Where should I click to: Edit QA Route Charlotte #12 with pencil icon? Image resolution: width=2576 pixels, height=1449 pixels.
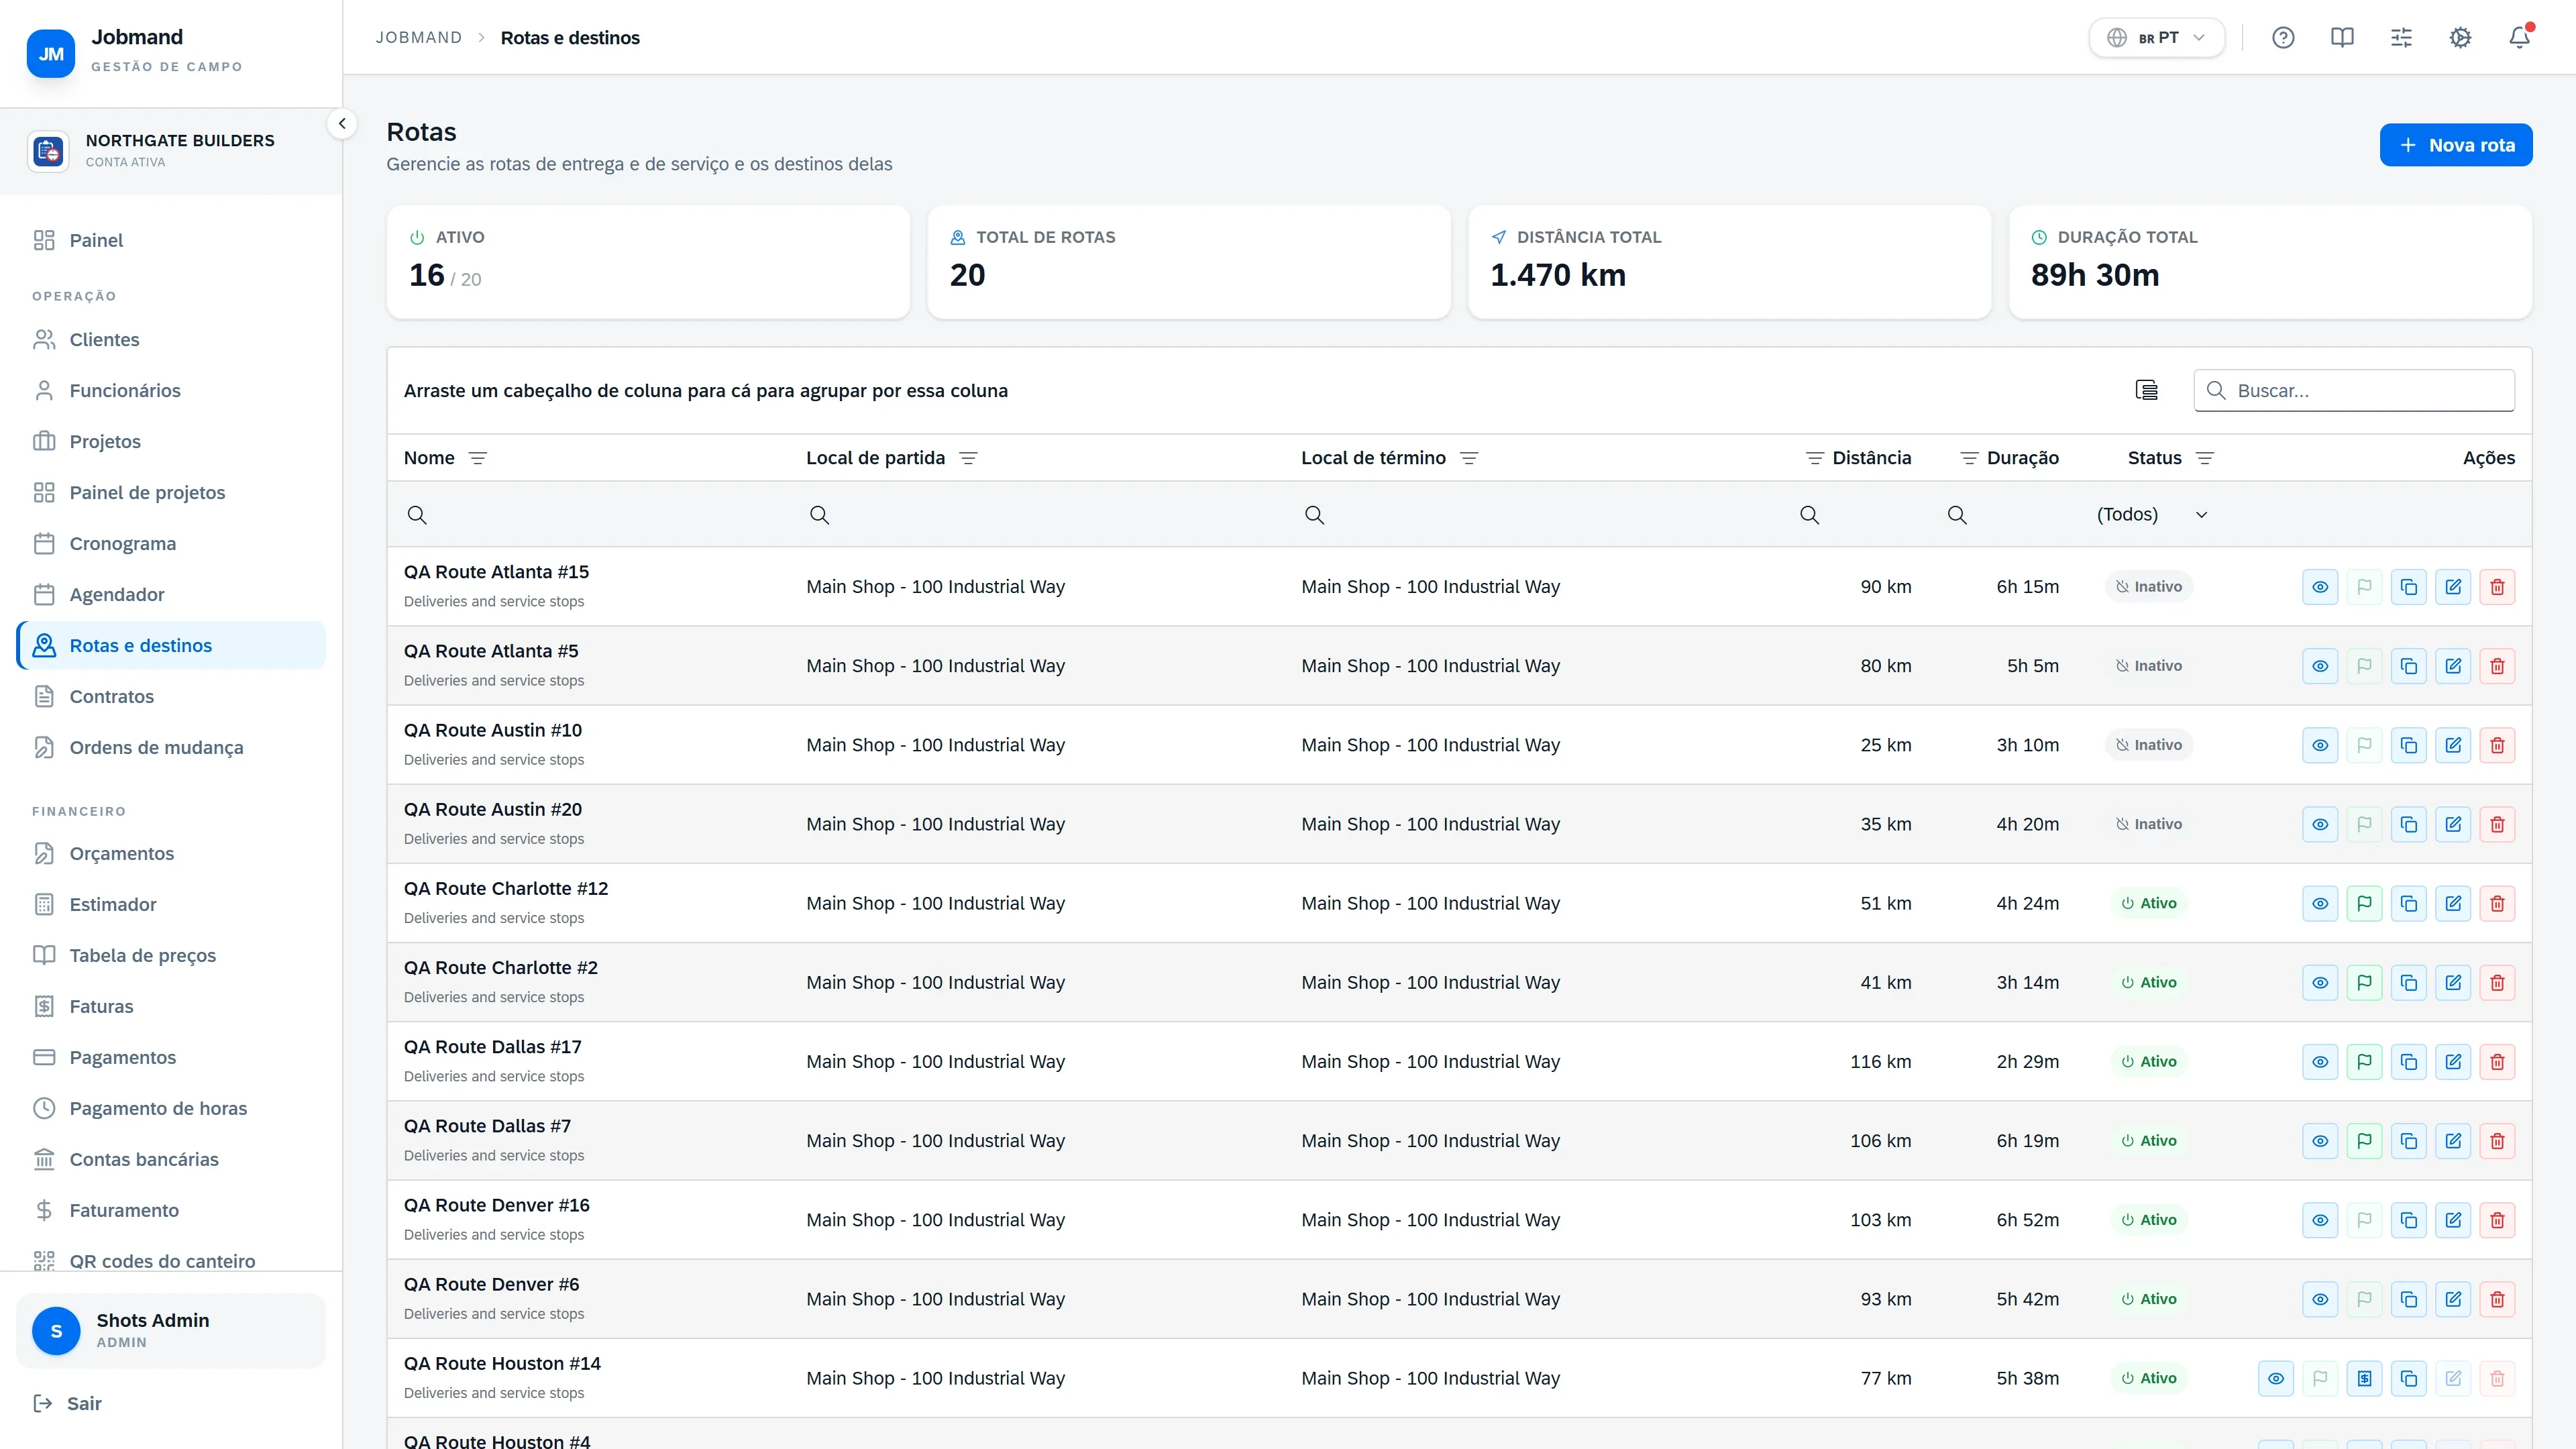[x=2453, y=903]
